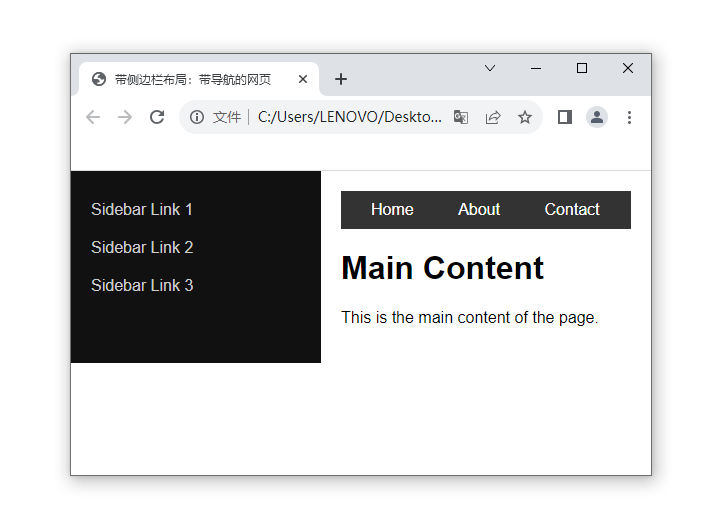Click the browser forward arrow
The image size is (727, 524).
point(125,117)
